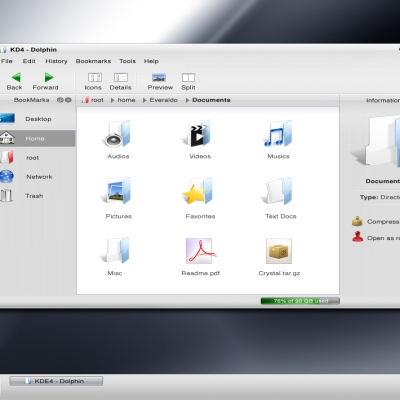Open the History menu
Image resolution: width=400 pixels, height=400 pixels.
[56, 61]
